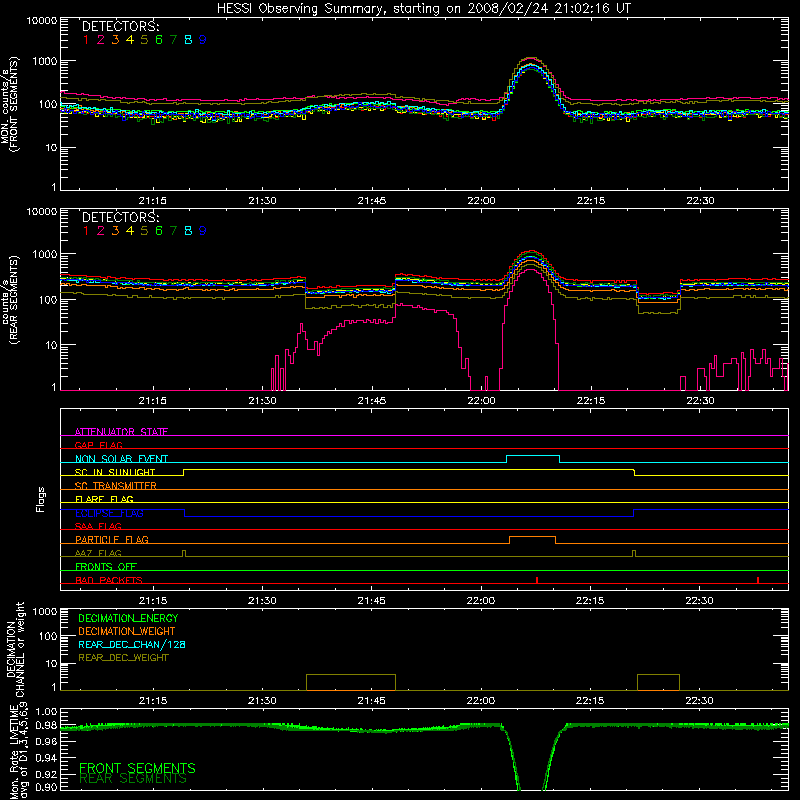Select orange detector number 3 in the front segments legend
Viewport: 800px width, 800px height.
coord(115,40)
